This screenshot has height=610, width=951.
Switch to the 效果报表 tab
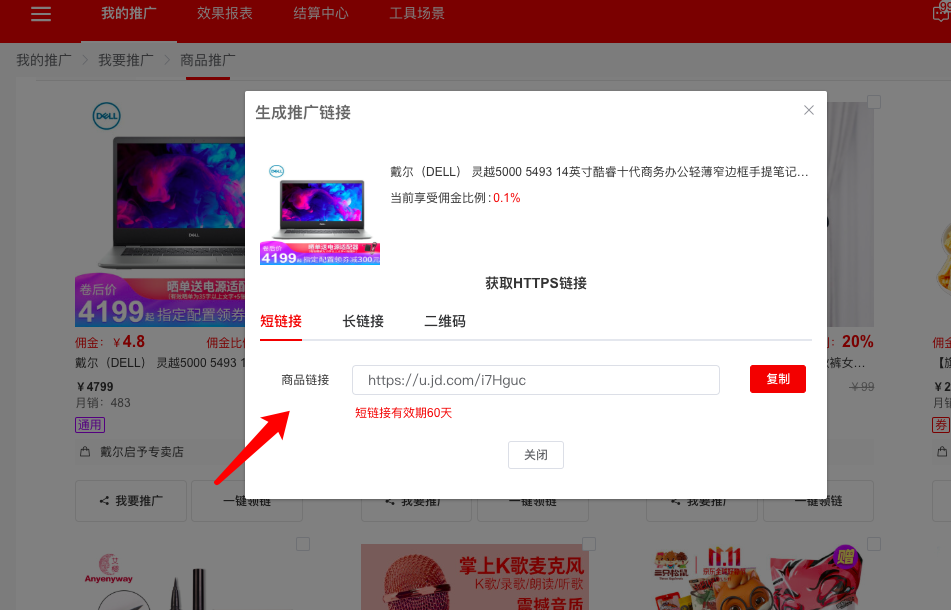click(224, 13)
